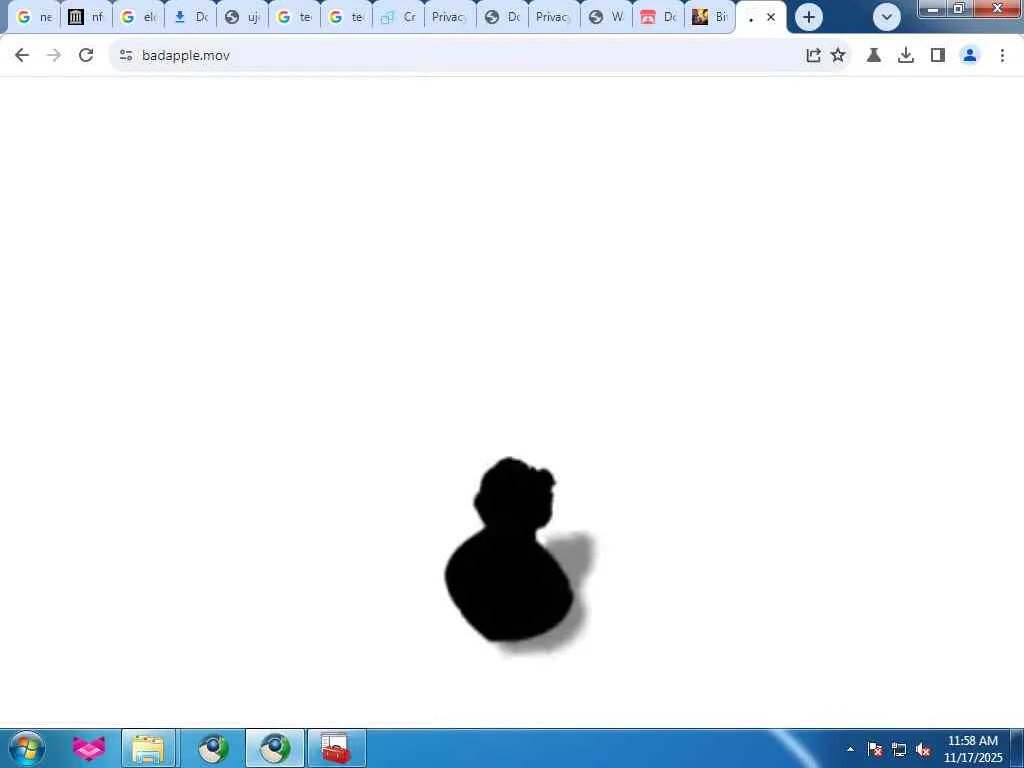Switch to the 'Bi' tab

[x=710, y=18]
